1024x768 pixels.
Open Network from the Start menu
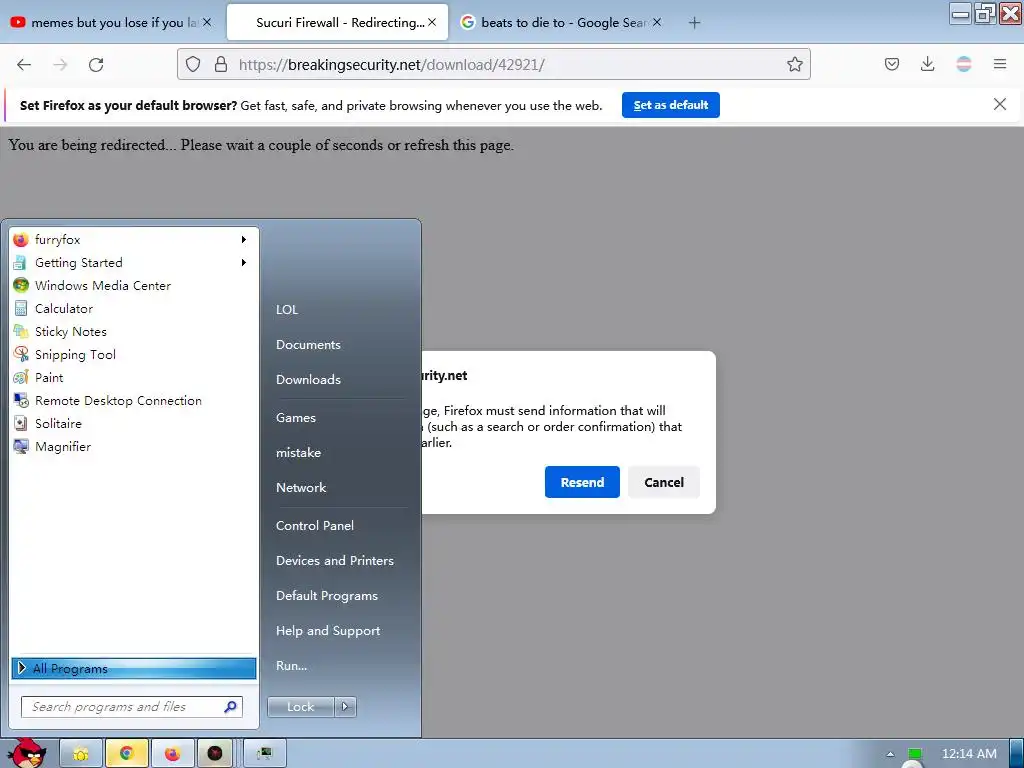click(301, 488)
